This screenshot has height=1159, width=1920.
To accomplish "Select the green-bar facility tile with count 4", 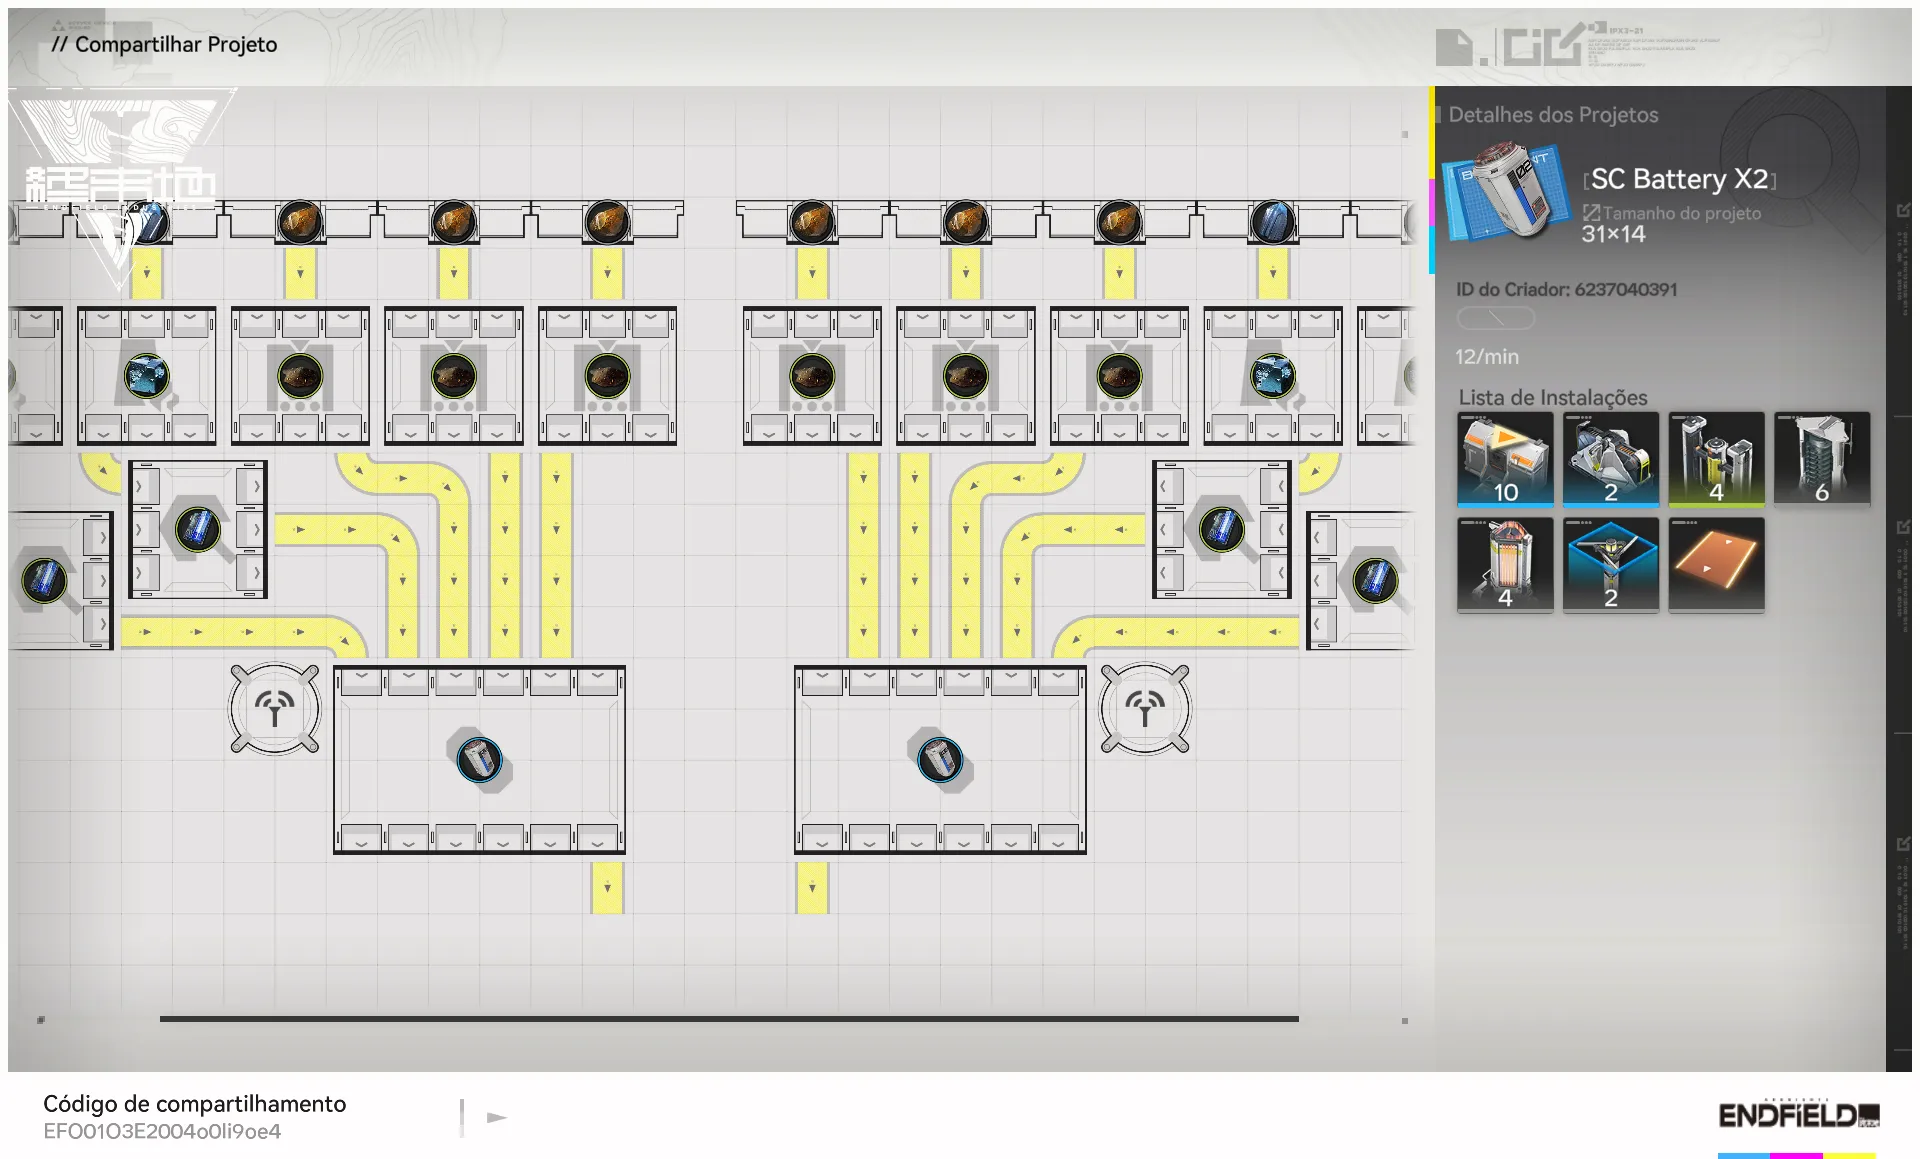I will click(x=1716, y=459).
